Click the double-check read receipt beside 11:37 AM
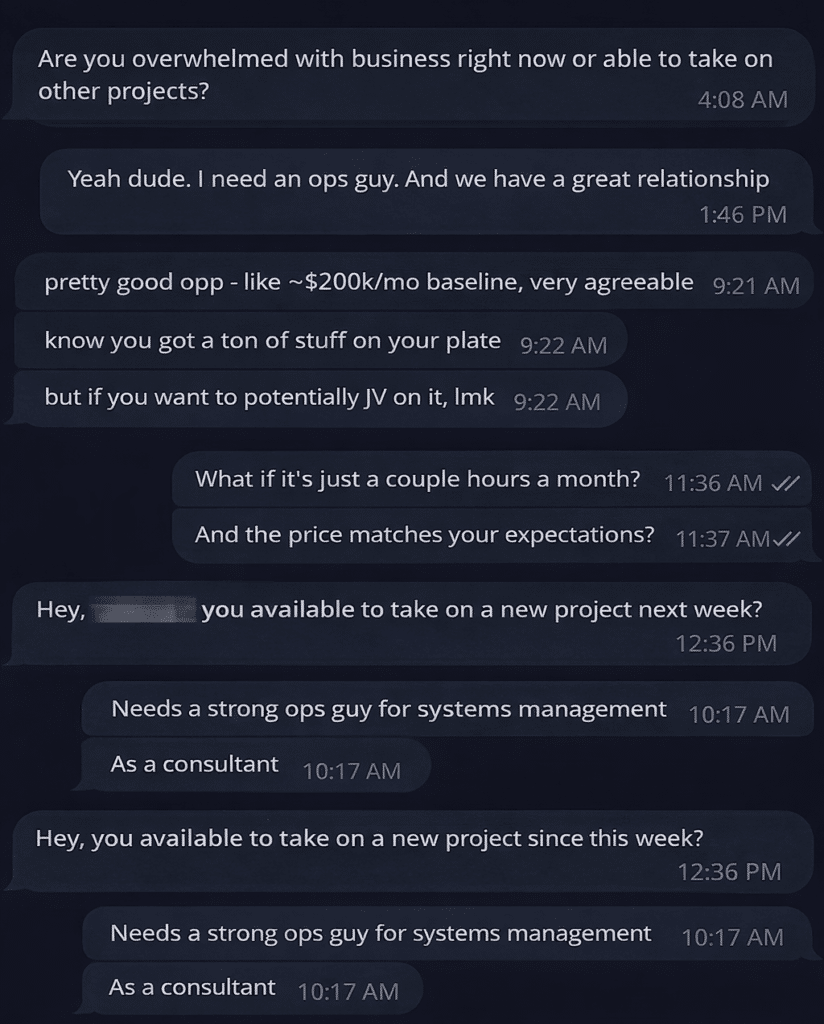Image resolution: width=824 pixels, height=1024 pixels. click(x=787, y=539)
